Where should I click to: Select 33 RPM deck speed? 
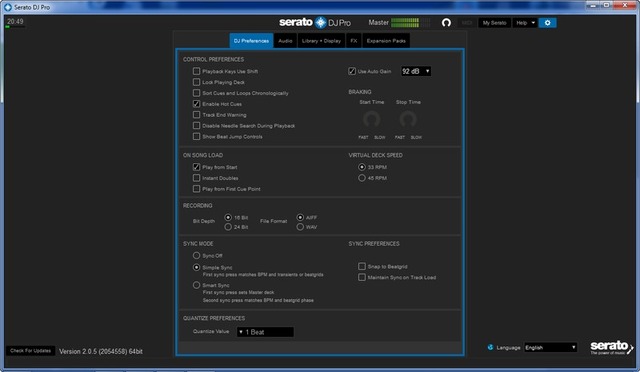pyautogui.click(x=362, y=167)
